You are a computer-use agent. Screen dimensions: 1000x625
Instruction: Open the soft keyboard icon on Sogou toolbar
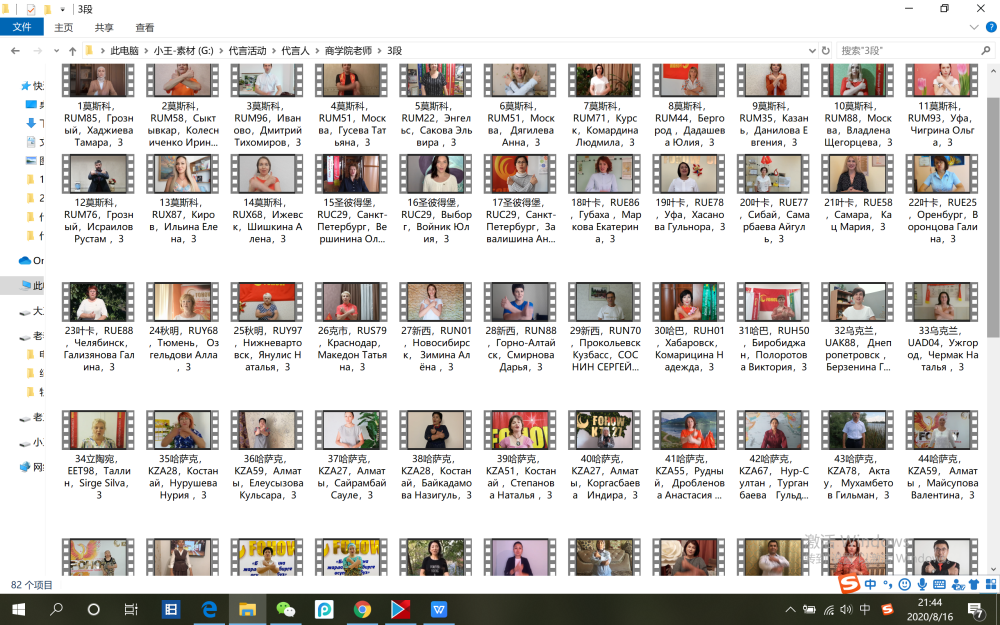(x=939, y=584)
